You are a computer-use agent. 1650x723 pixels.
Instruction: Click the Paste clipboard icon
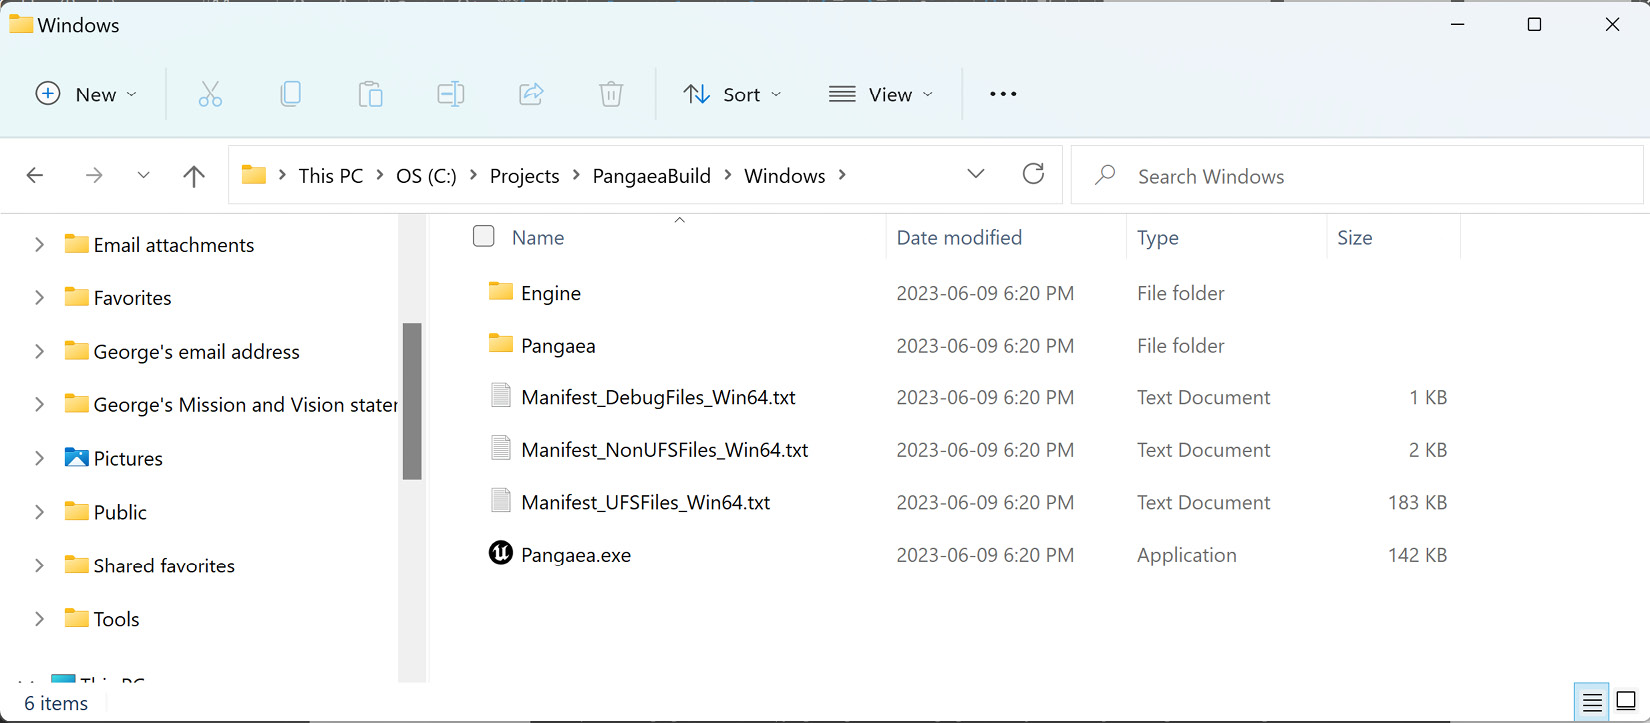pyautogui.click(x=371, y=94)
